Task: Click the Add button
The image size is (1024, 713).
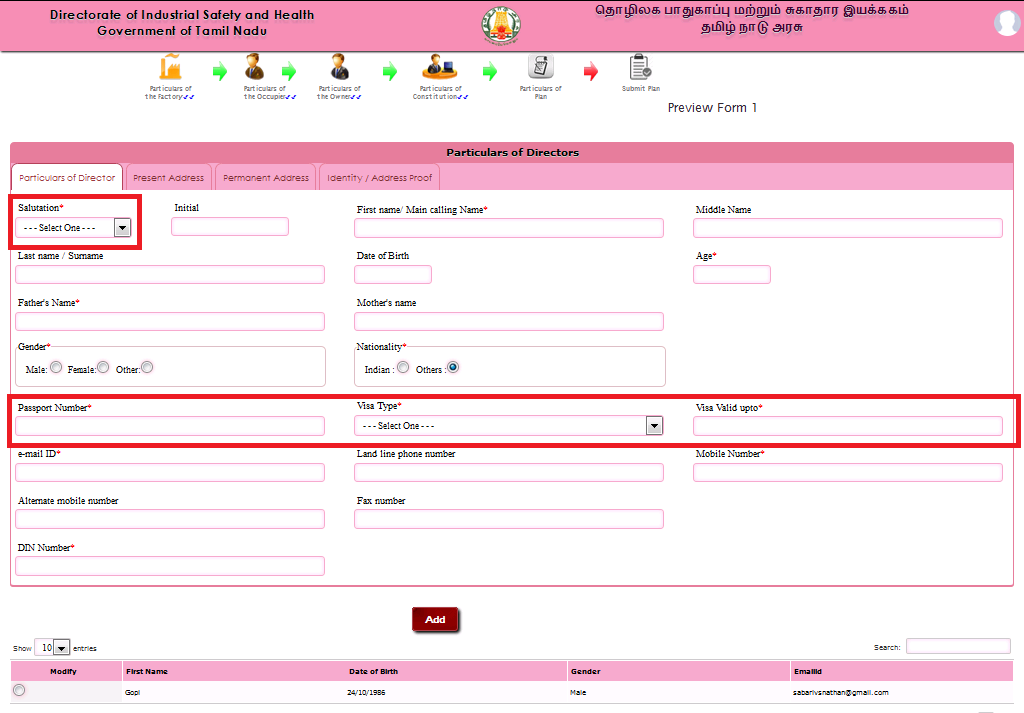Action: click(x=435, y=620)
